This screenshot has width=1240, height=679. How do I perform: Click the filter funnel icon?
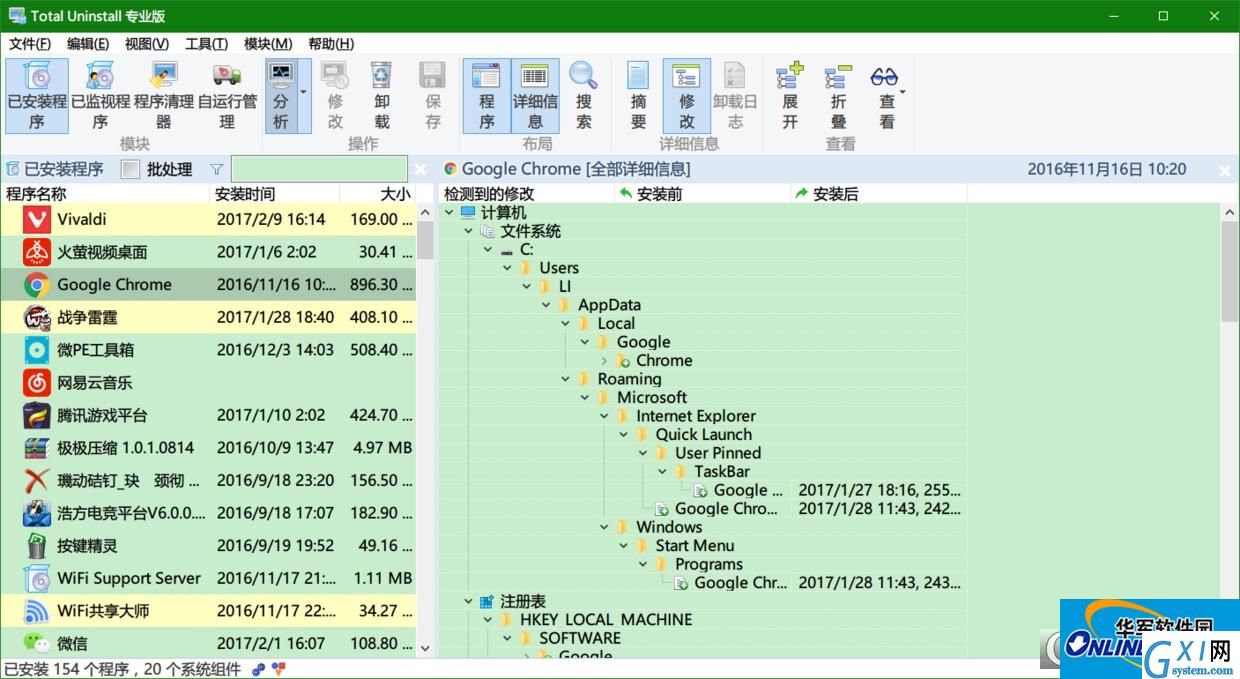click(217, 170)
